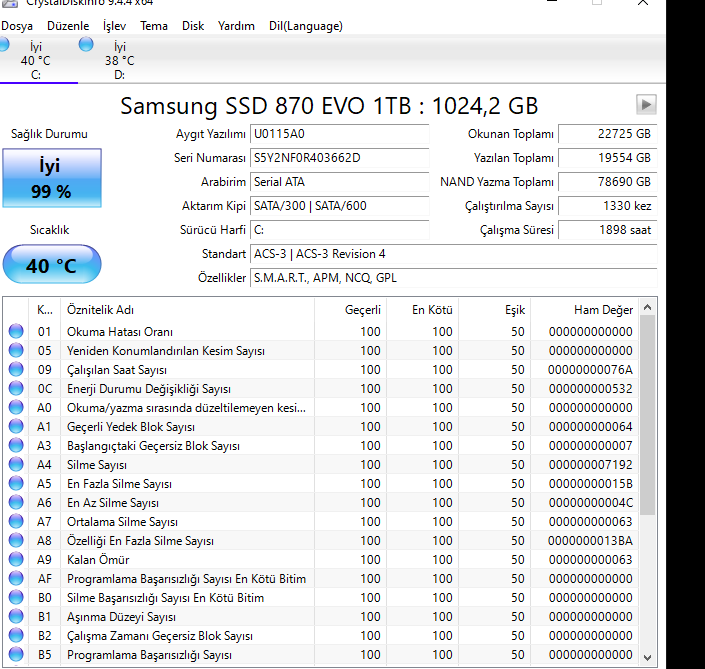The width and height of the screenshot is (705, 669).
Task: Select Enerji Durumu Değişikliği Sayısı row
Action: coord(321,388)
